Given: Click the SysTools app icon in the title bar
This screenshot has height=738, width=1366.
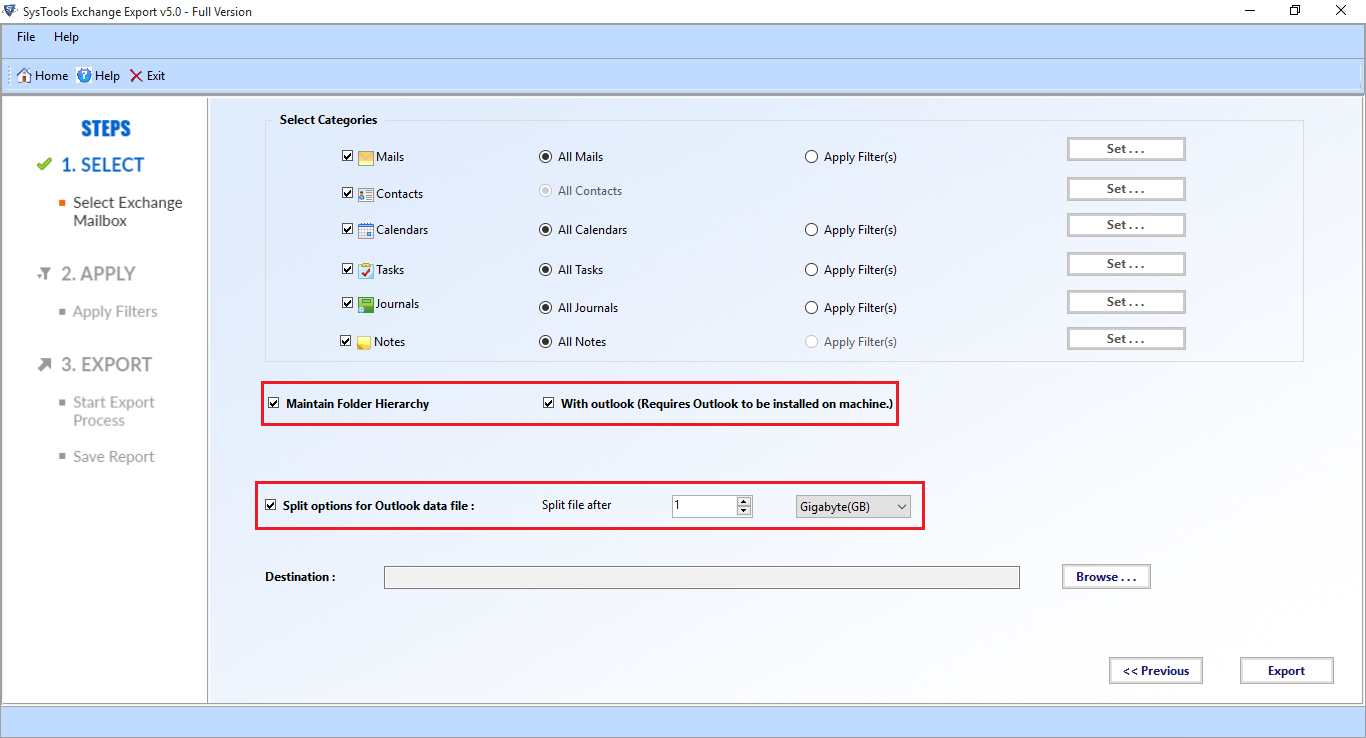Looking at the screenshot, I should [11, 11].
